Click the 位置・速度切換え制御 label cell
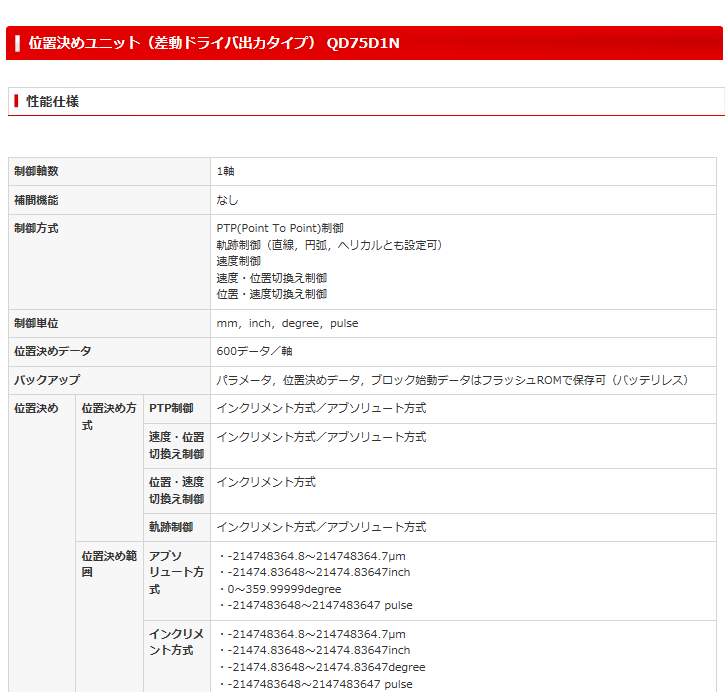This screenshot has width=725, height=692. 176,490
